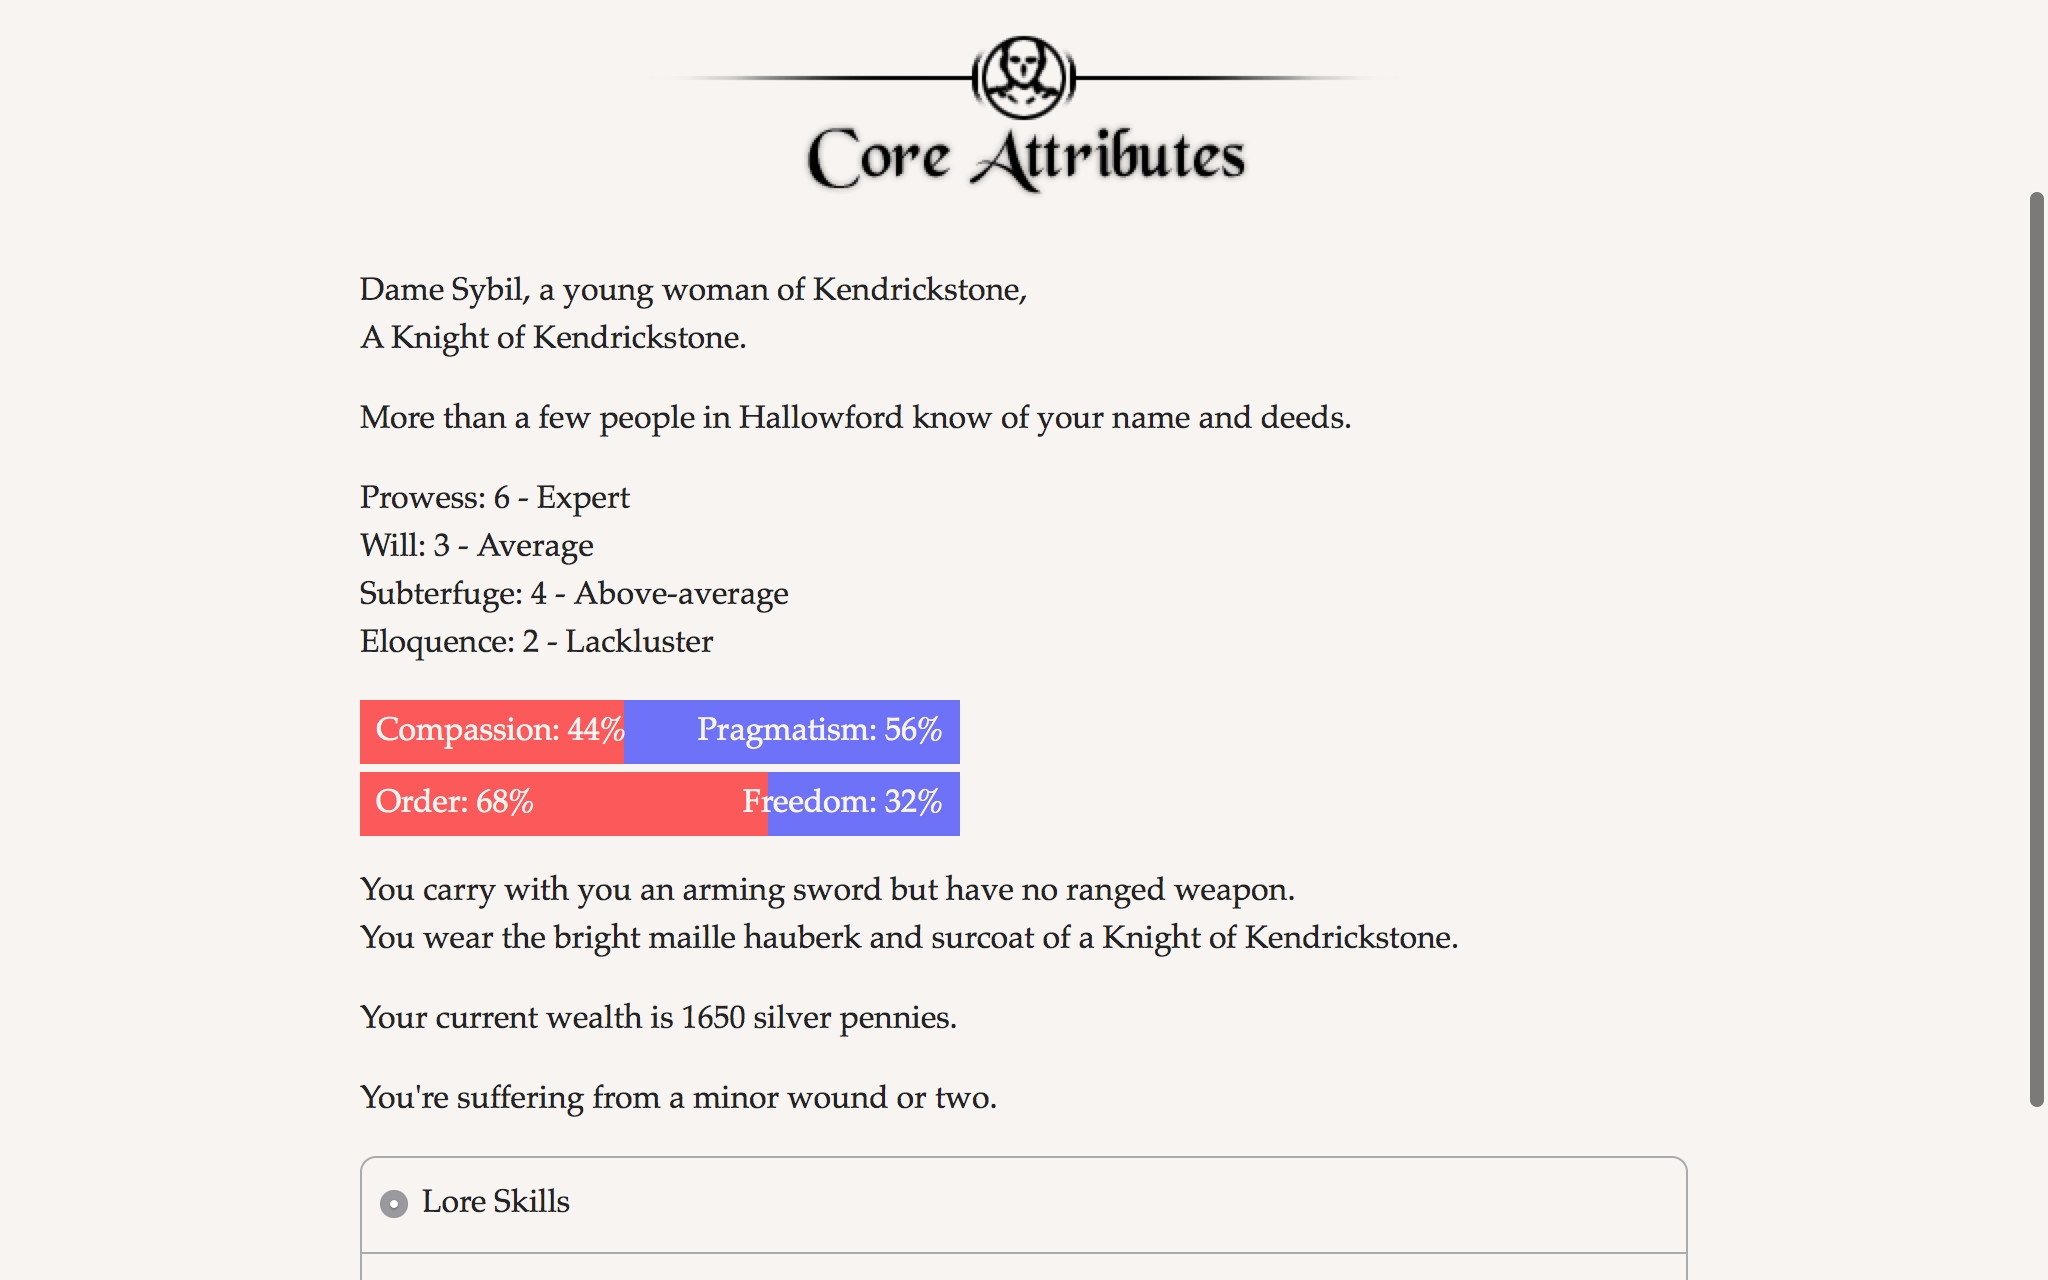Click the blue Pragmatism 56% bar segment
2048x1280 pixels.
point(792,731)
